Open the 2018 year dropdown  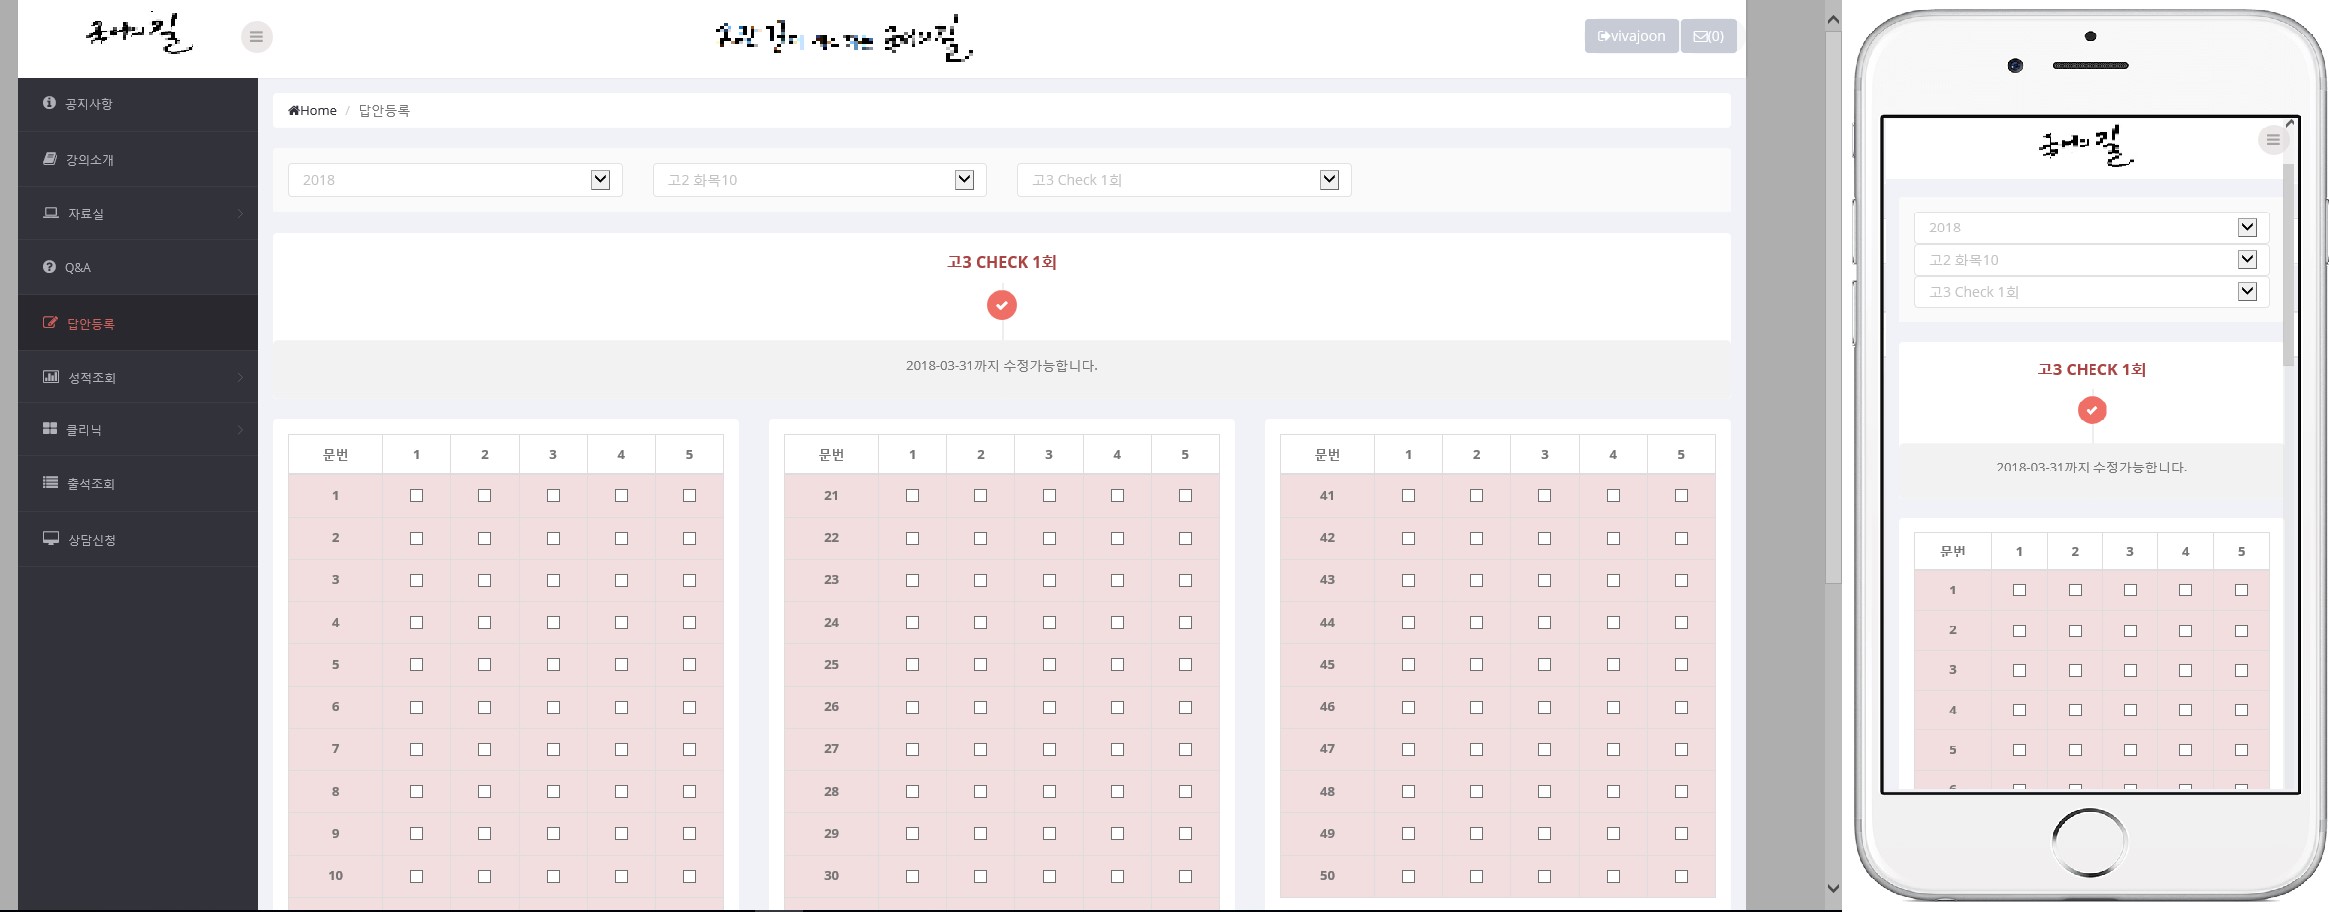[x=455, y=180]
